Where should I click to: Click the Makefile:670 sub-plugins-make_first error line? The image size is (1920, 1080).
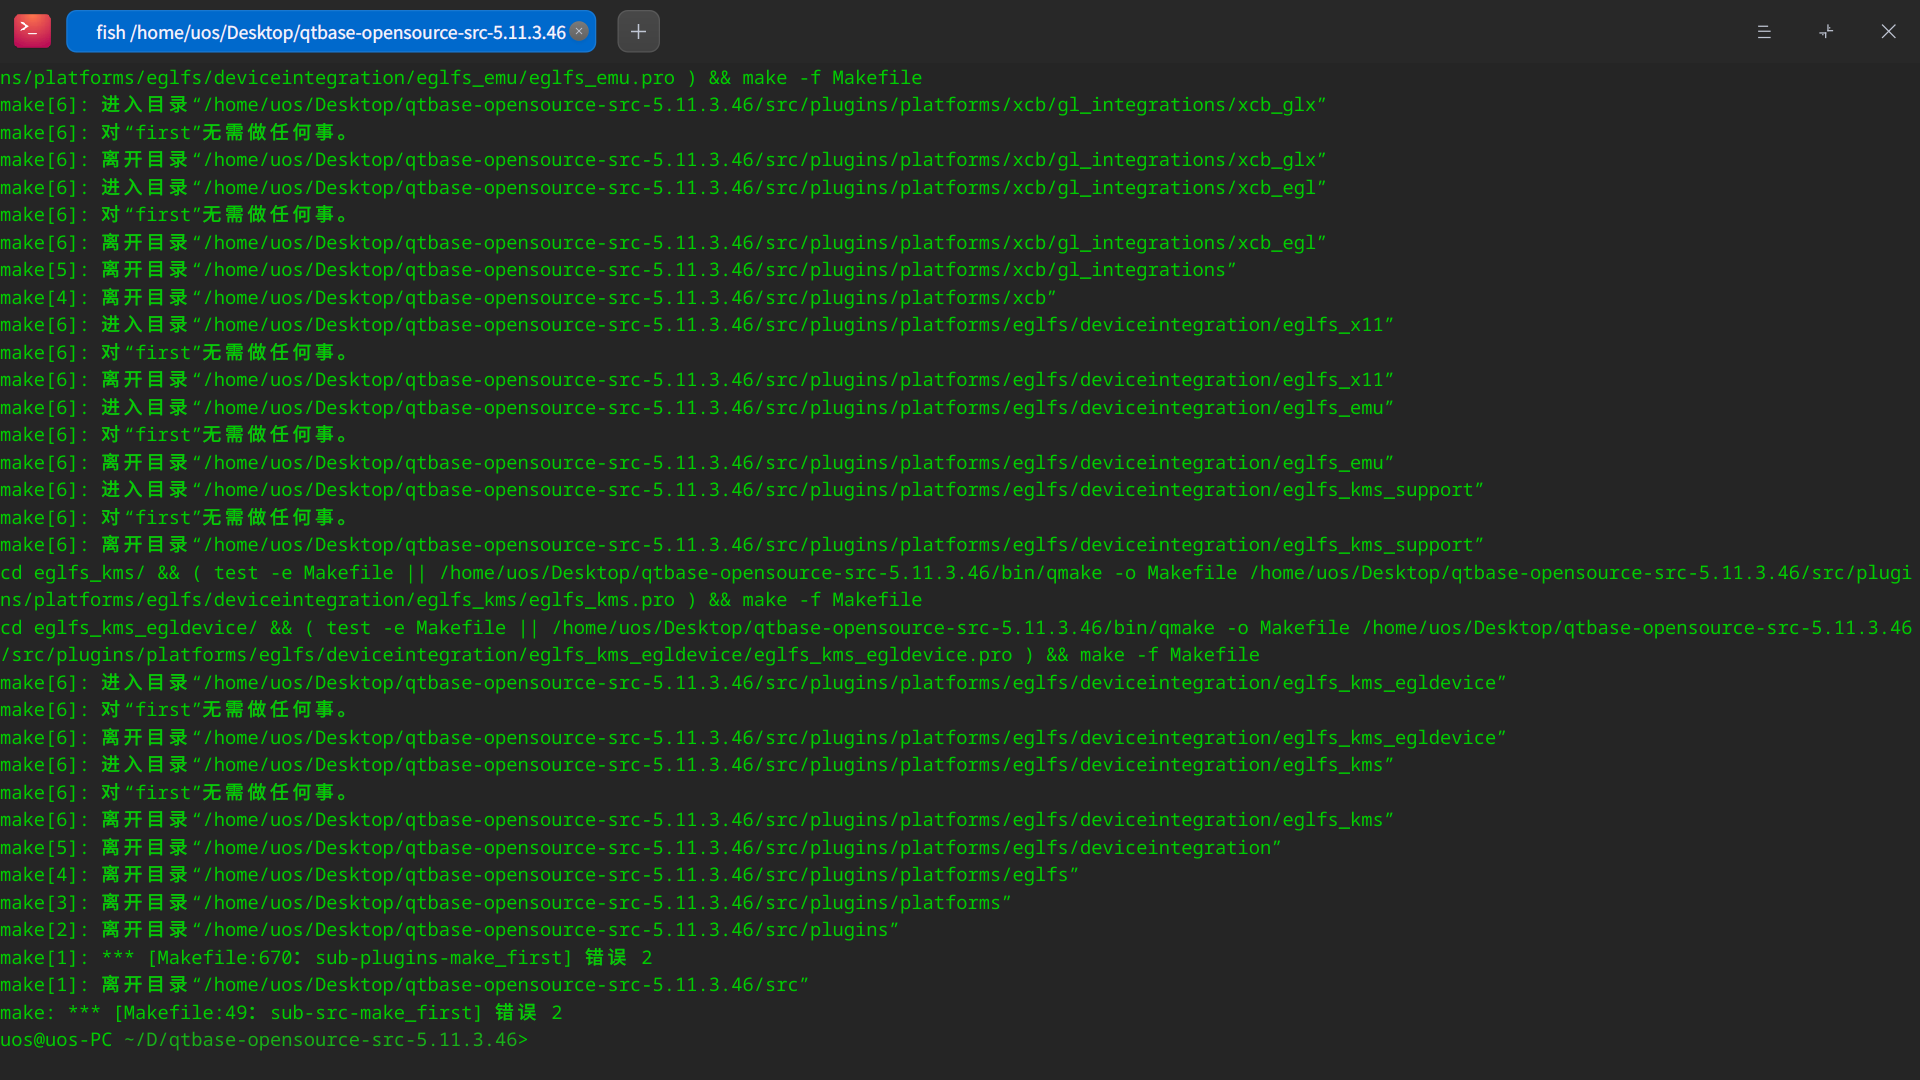tap(326, 958)
